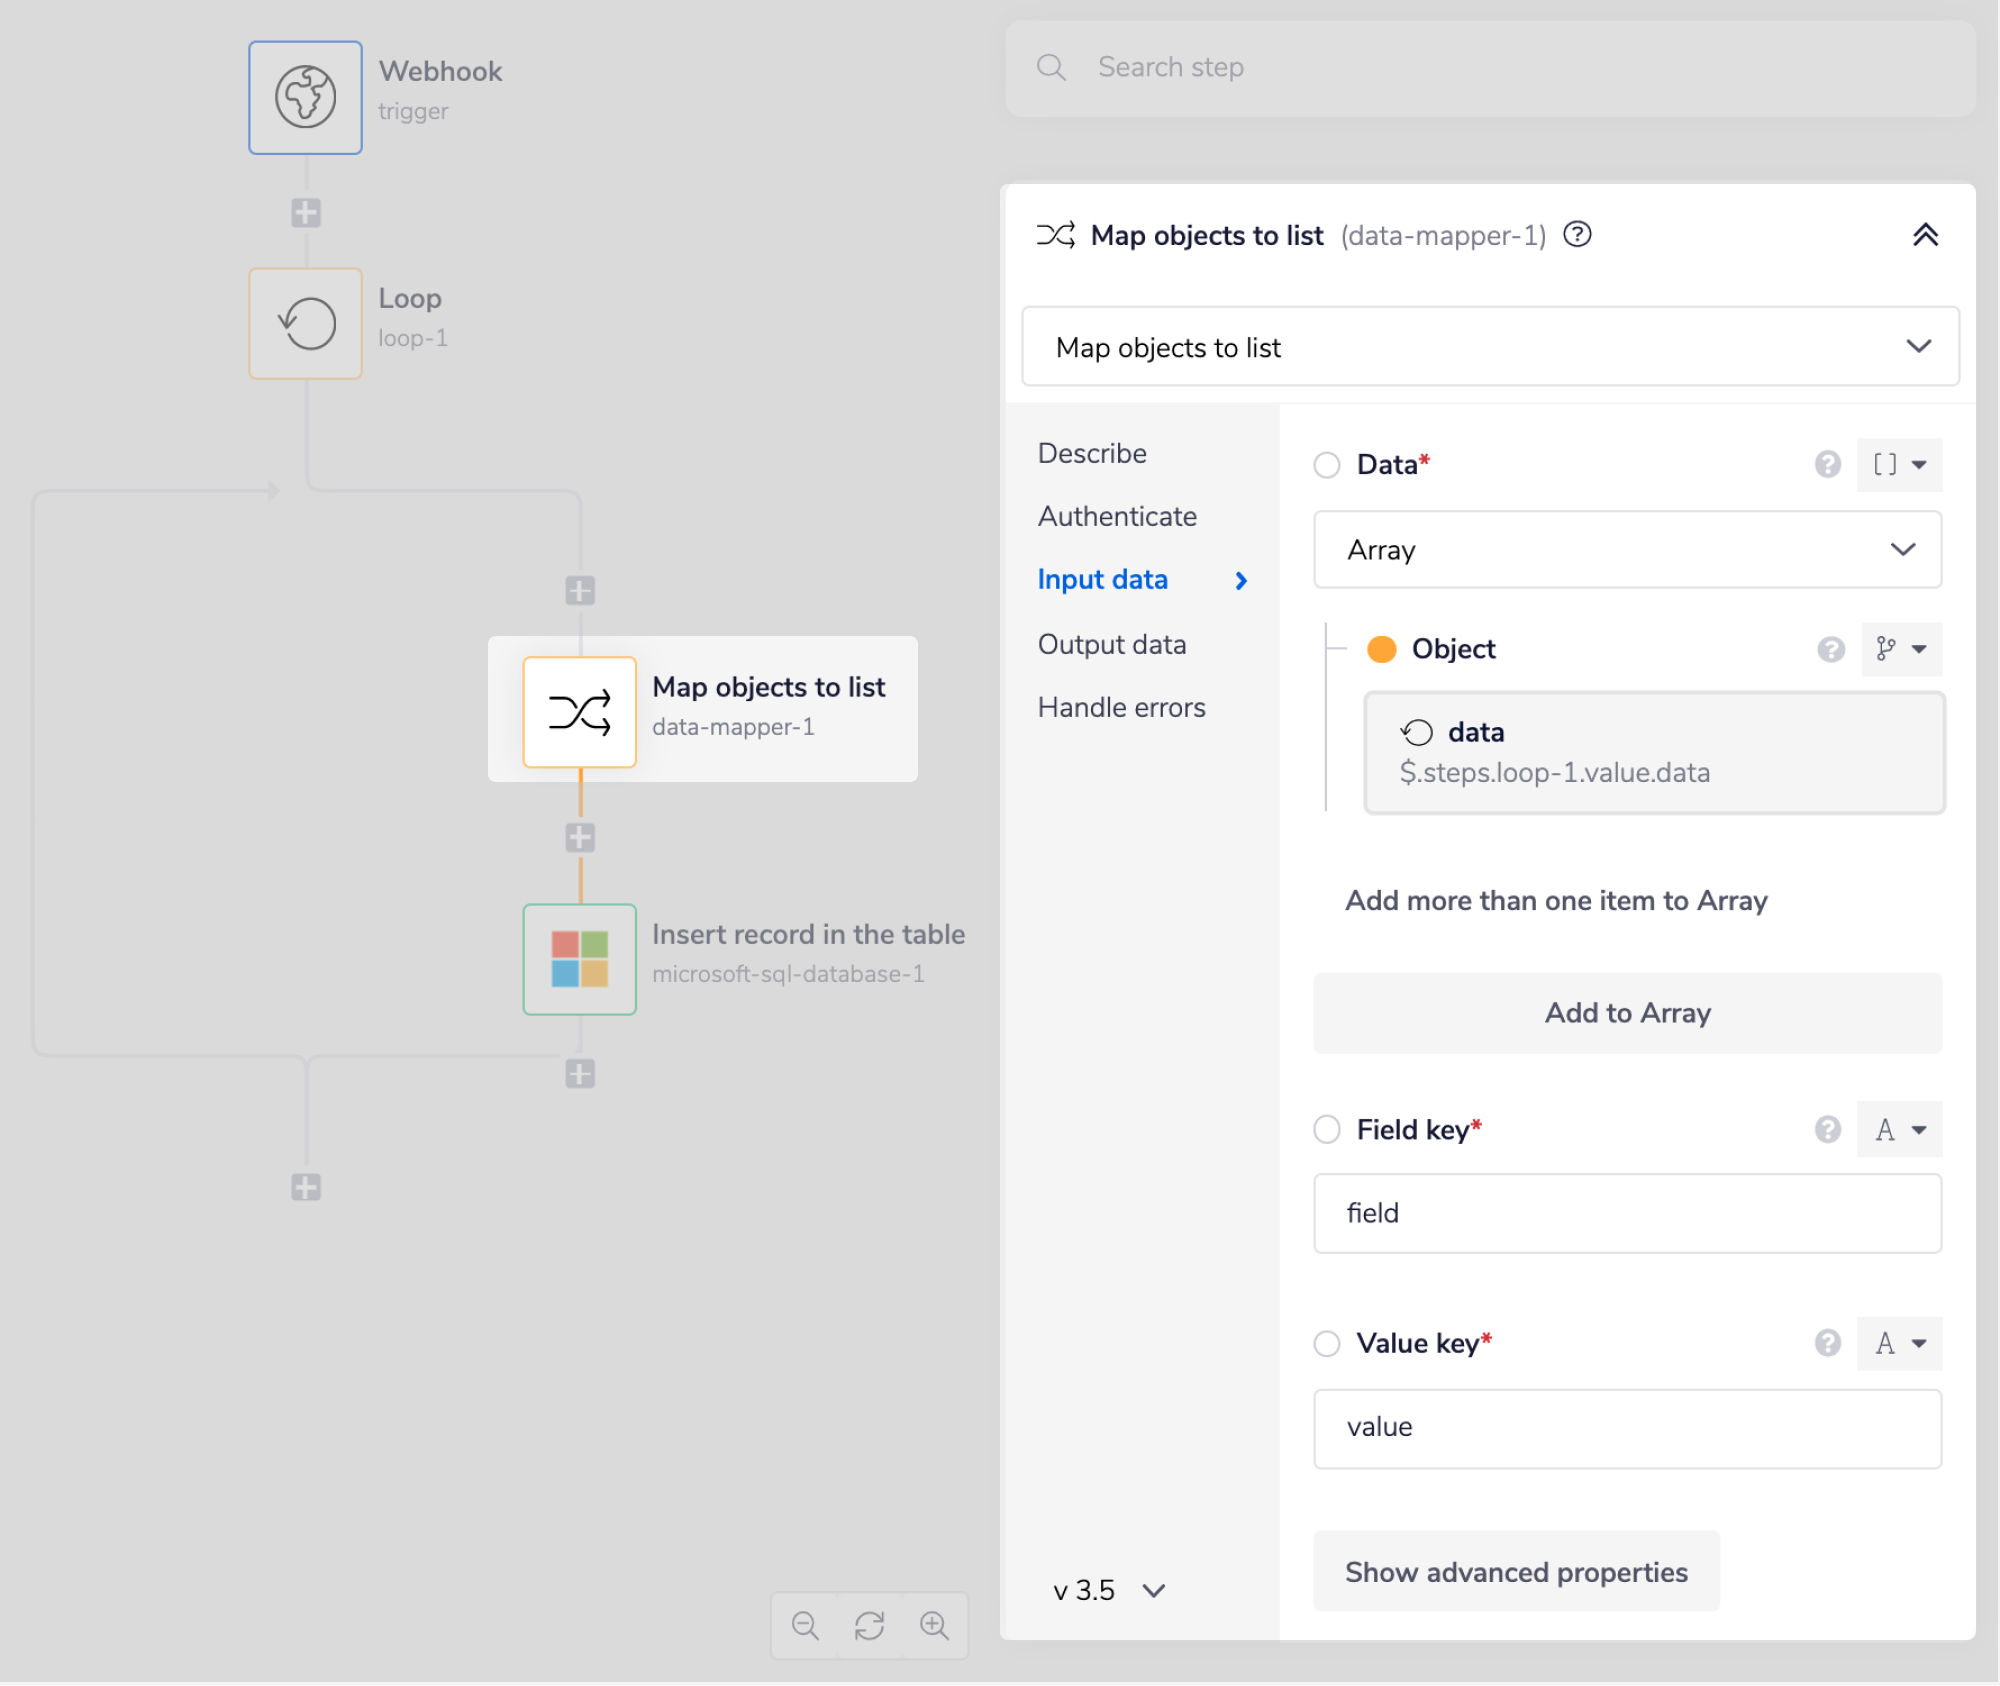The width and height of the screenshot is (2000, 1686).
Task: Open the version v 3.5 selector
Action: pos(1108,1590)
